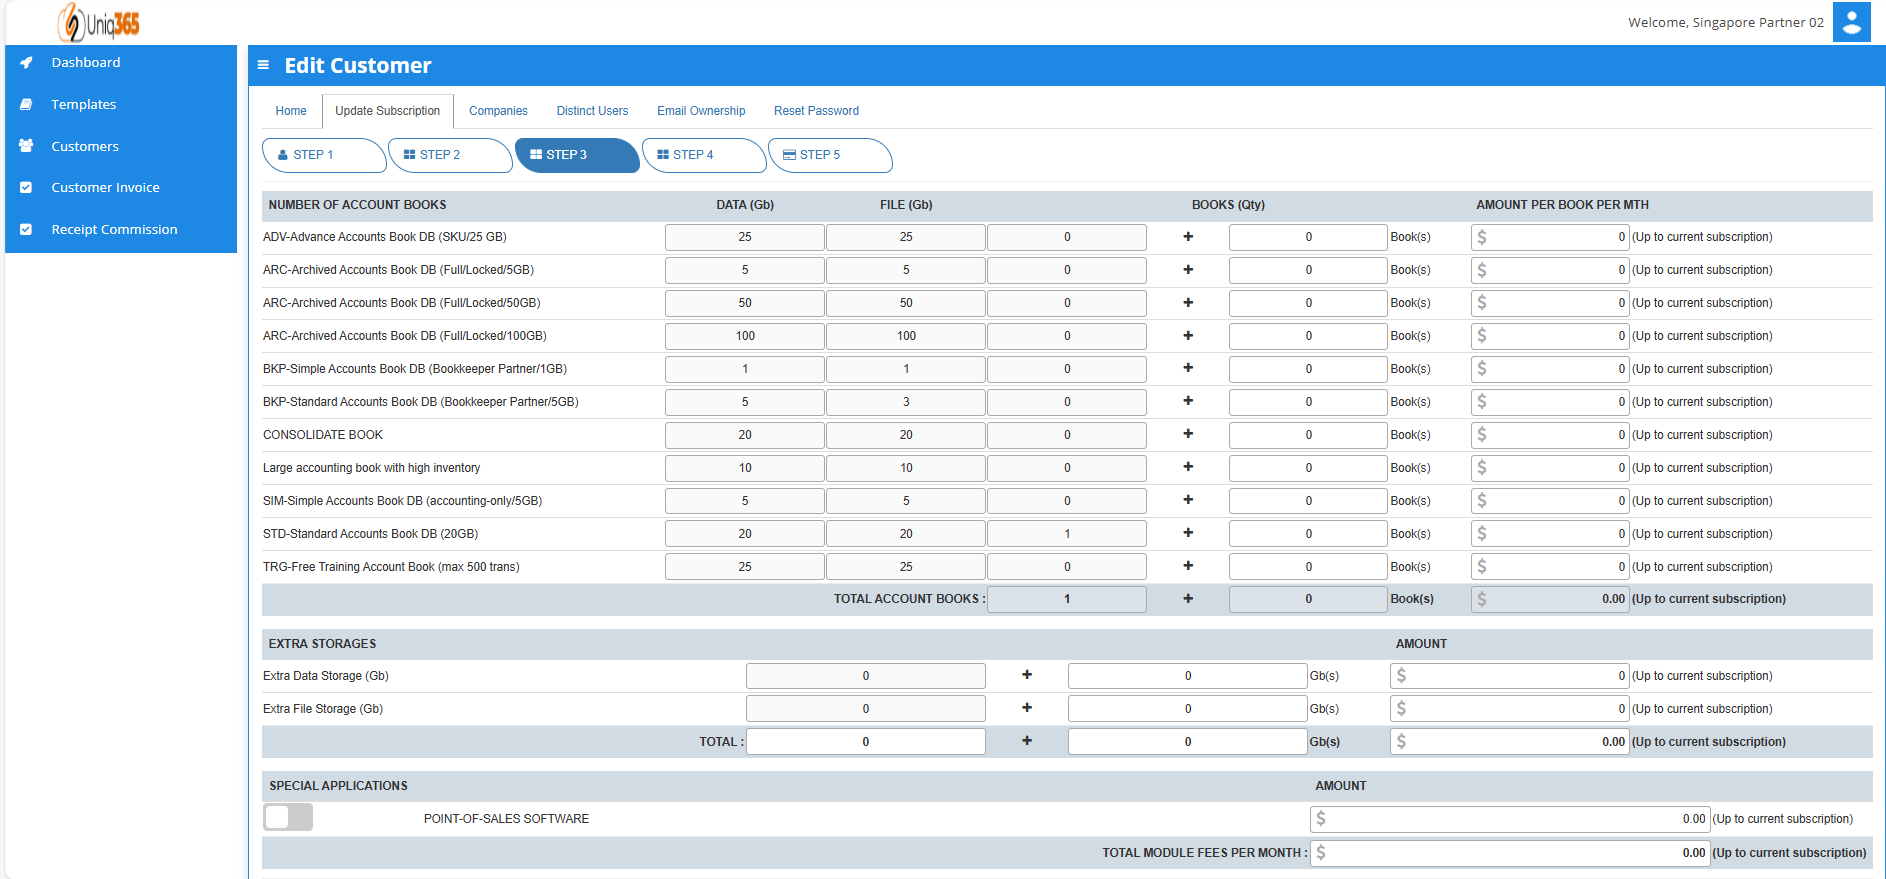Click the Uniq365 logo
This screenshot has width=1886, height=879.
tap(99, 22)
